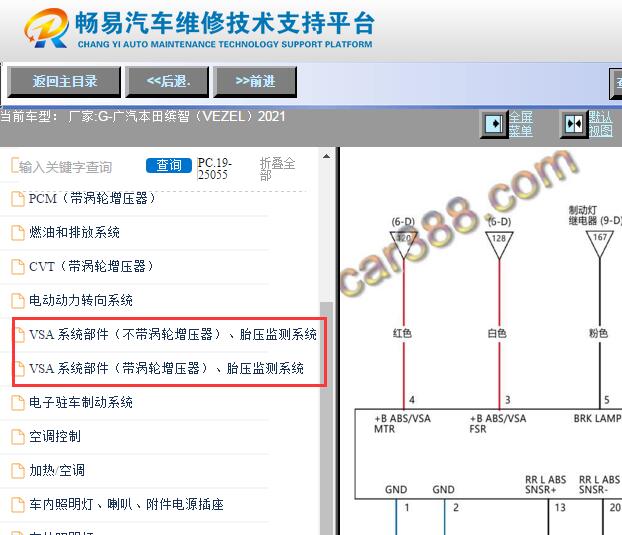
Task: Click PC.19-25055 code text
Action: coord(215,169)
